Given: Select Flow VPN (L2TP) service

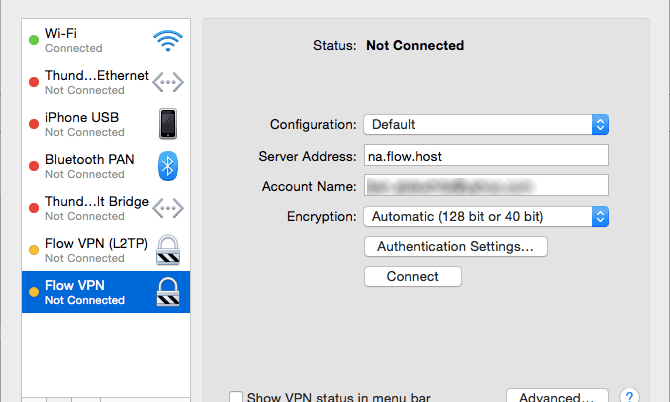Looking at the screenshot, I should pos(90,250).
